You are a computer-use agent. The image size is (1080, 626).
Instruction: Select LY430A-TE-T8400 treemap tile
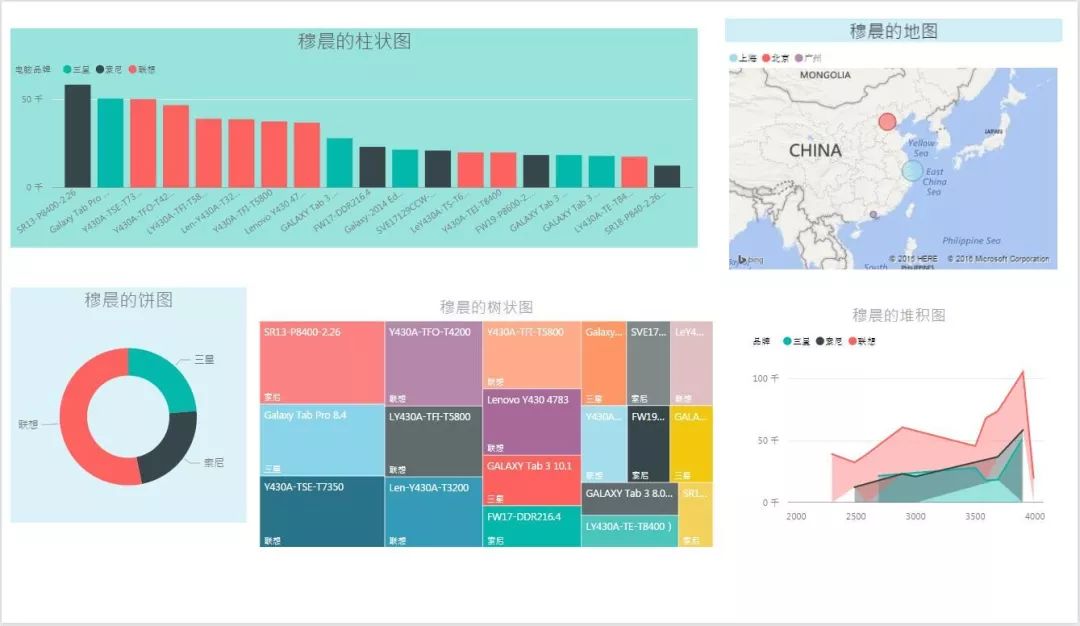[630, 531]
